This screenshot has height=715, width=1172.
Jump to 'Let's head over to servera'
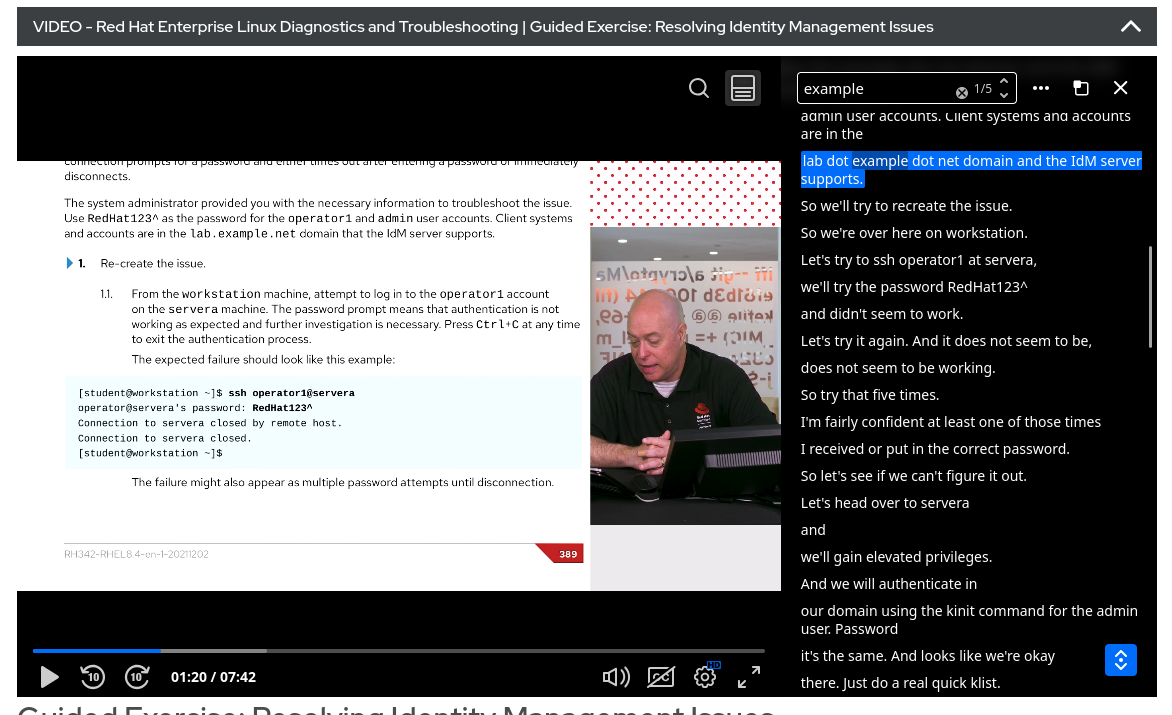(x=884, y=502)
